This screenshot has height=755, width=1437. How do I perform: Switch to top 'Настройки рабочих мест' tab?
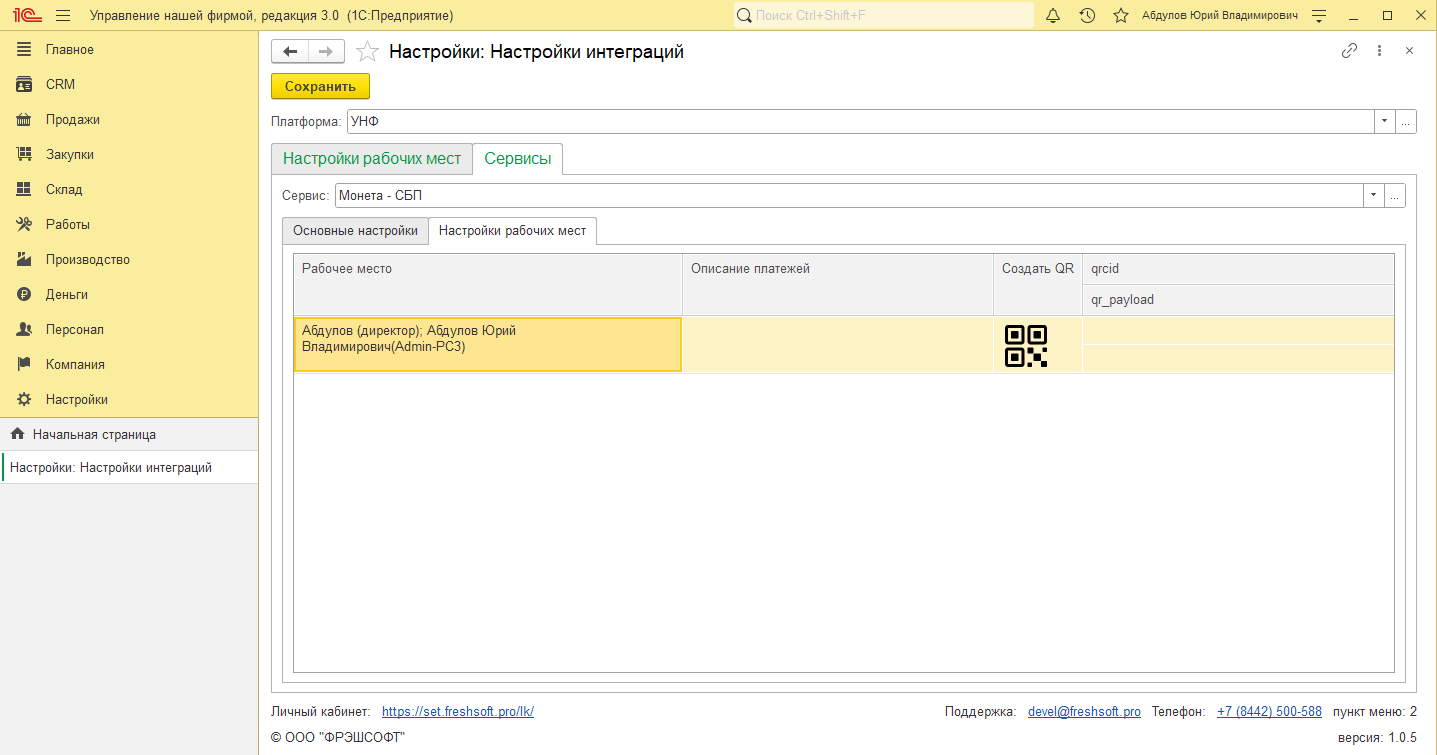(372, 159)
